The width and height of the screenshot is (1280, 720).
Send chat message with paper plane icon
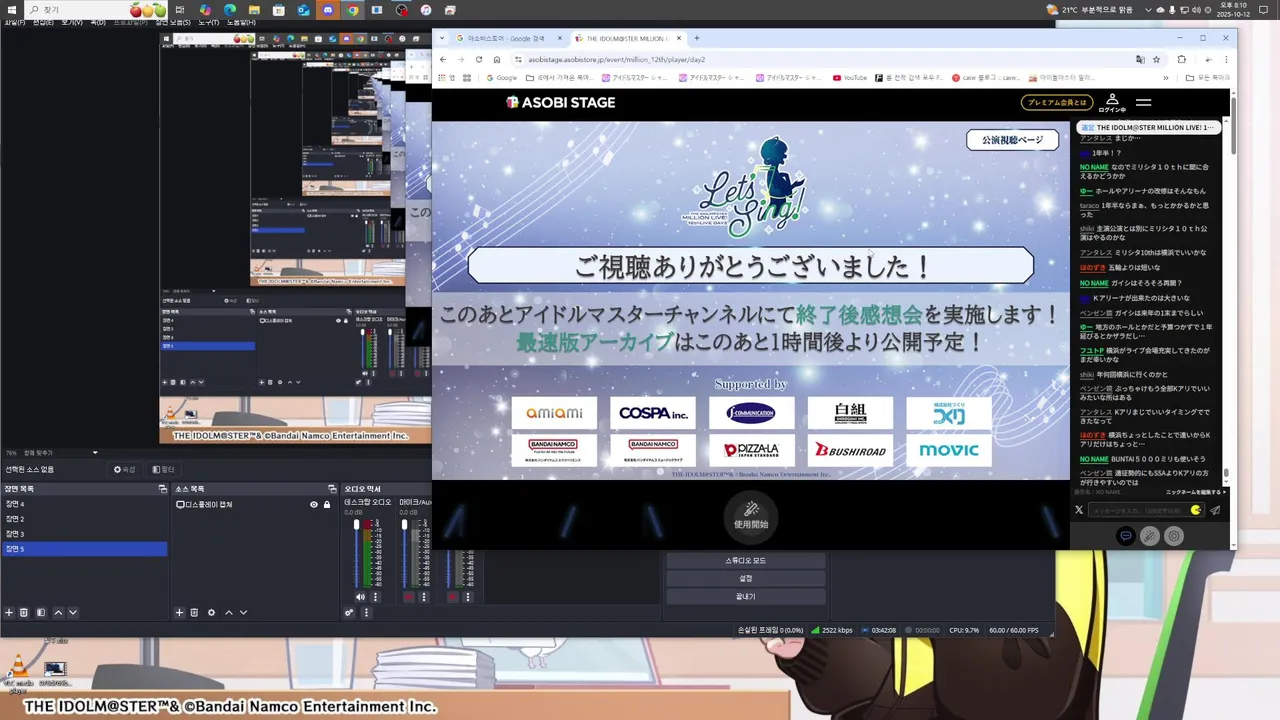(1215, 510)
